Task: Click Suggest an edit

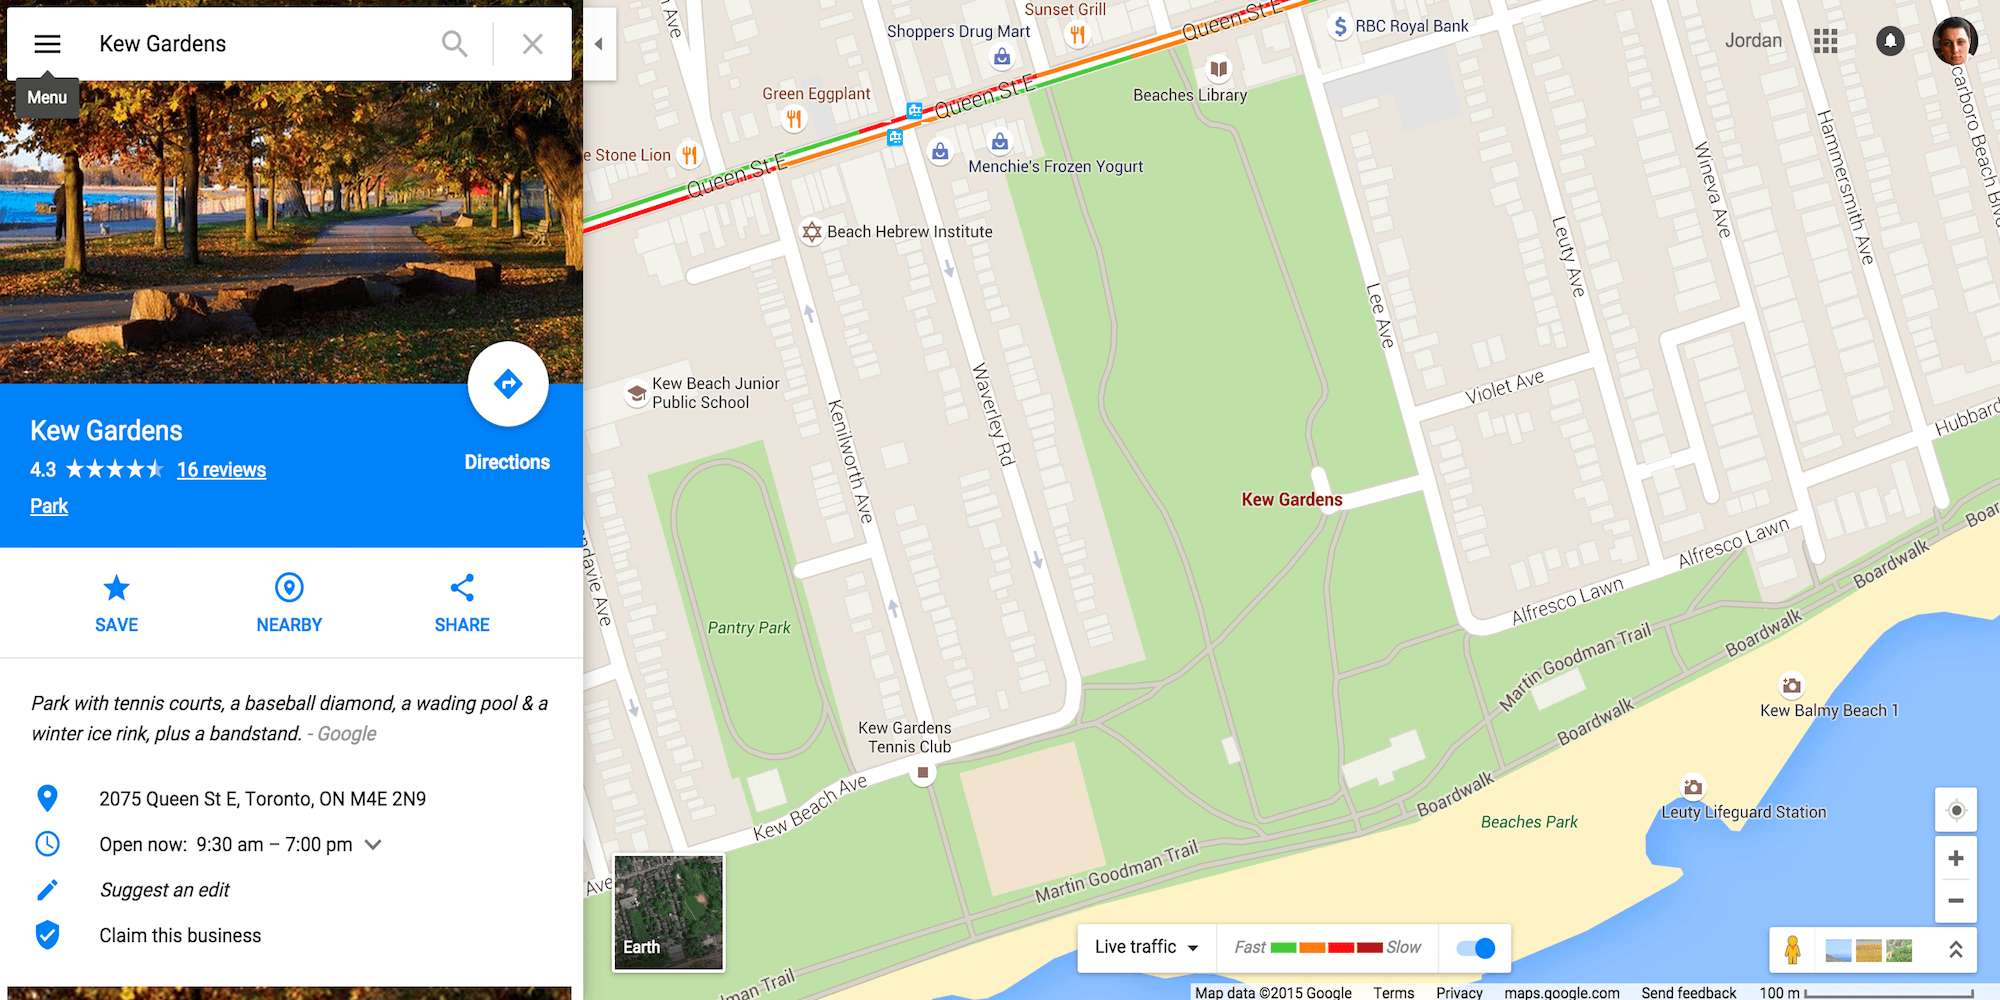Action: [x=164, y=890]
